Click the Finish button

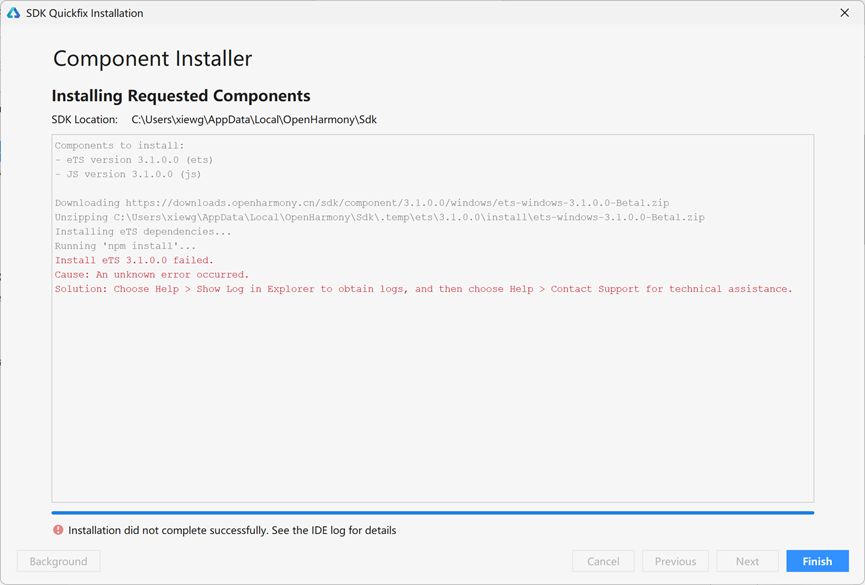817,561
